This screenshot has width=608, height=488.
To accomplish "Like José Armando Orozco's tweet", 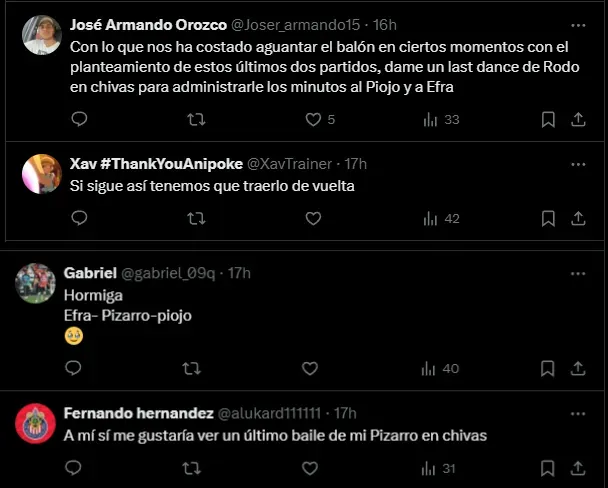I will click(313, 119).
